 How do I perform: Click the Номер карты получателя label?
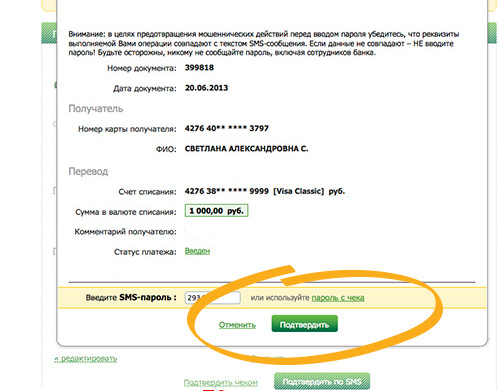coord(127,129)
